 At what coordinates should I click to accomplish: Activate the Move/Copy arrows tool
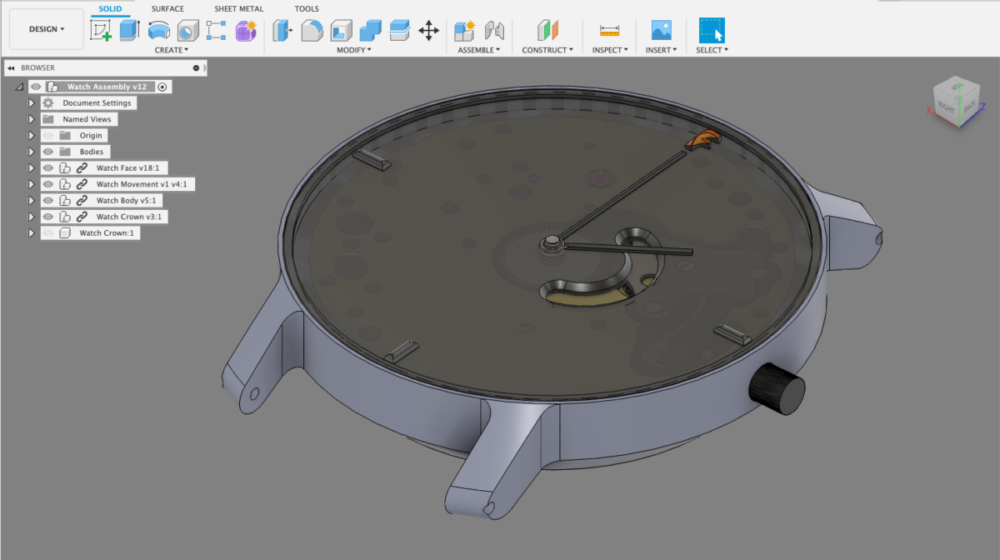pyautogui.click(x=428, y=31)
